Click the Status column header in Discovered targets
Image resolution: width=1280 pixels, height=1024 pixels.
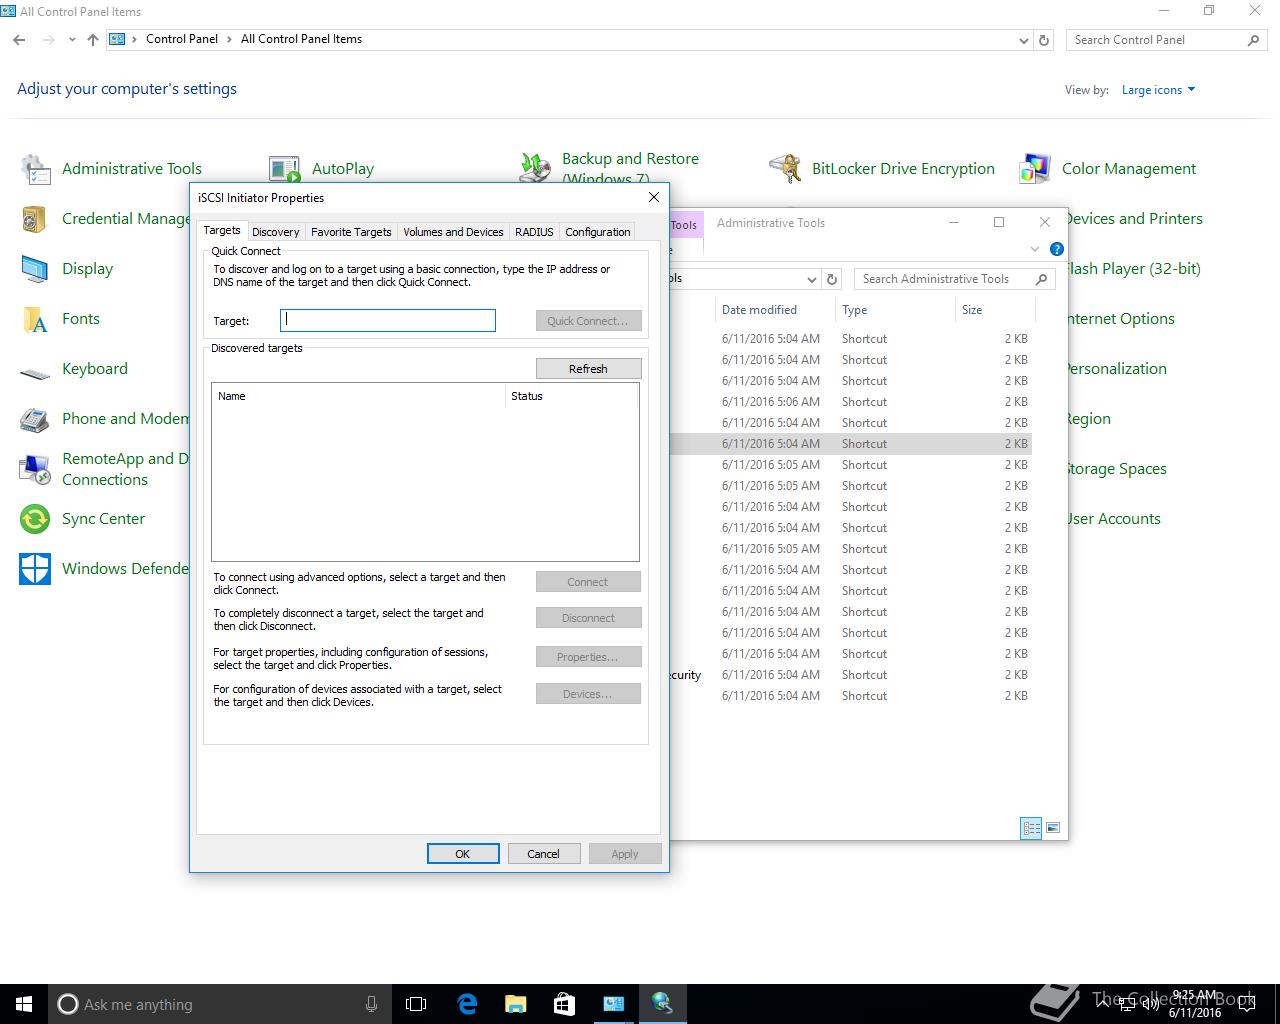coord(571,396)
